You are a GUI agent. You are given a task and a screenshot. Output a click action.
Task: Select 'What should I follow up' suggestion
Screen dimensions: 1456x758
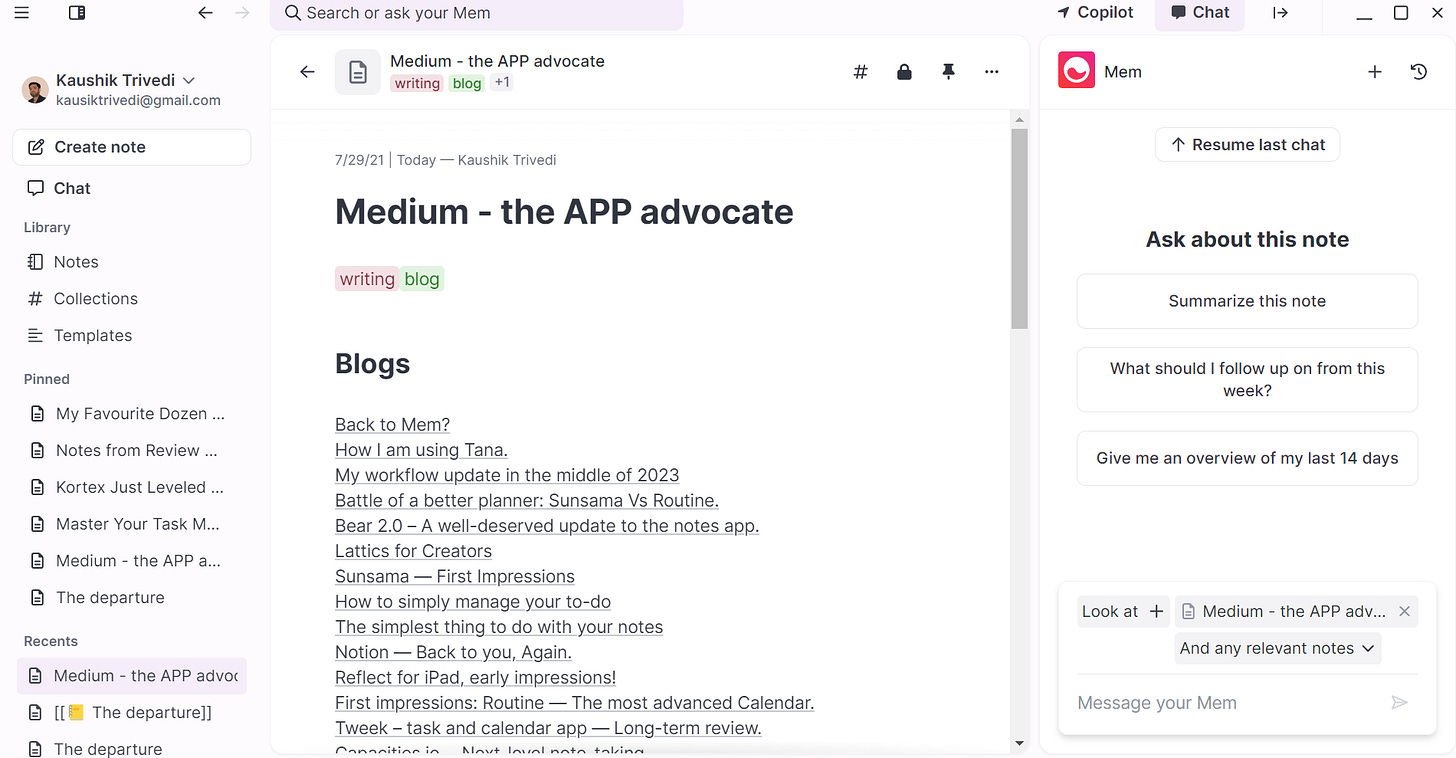point(1247,379)
